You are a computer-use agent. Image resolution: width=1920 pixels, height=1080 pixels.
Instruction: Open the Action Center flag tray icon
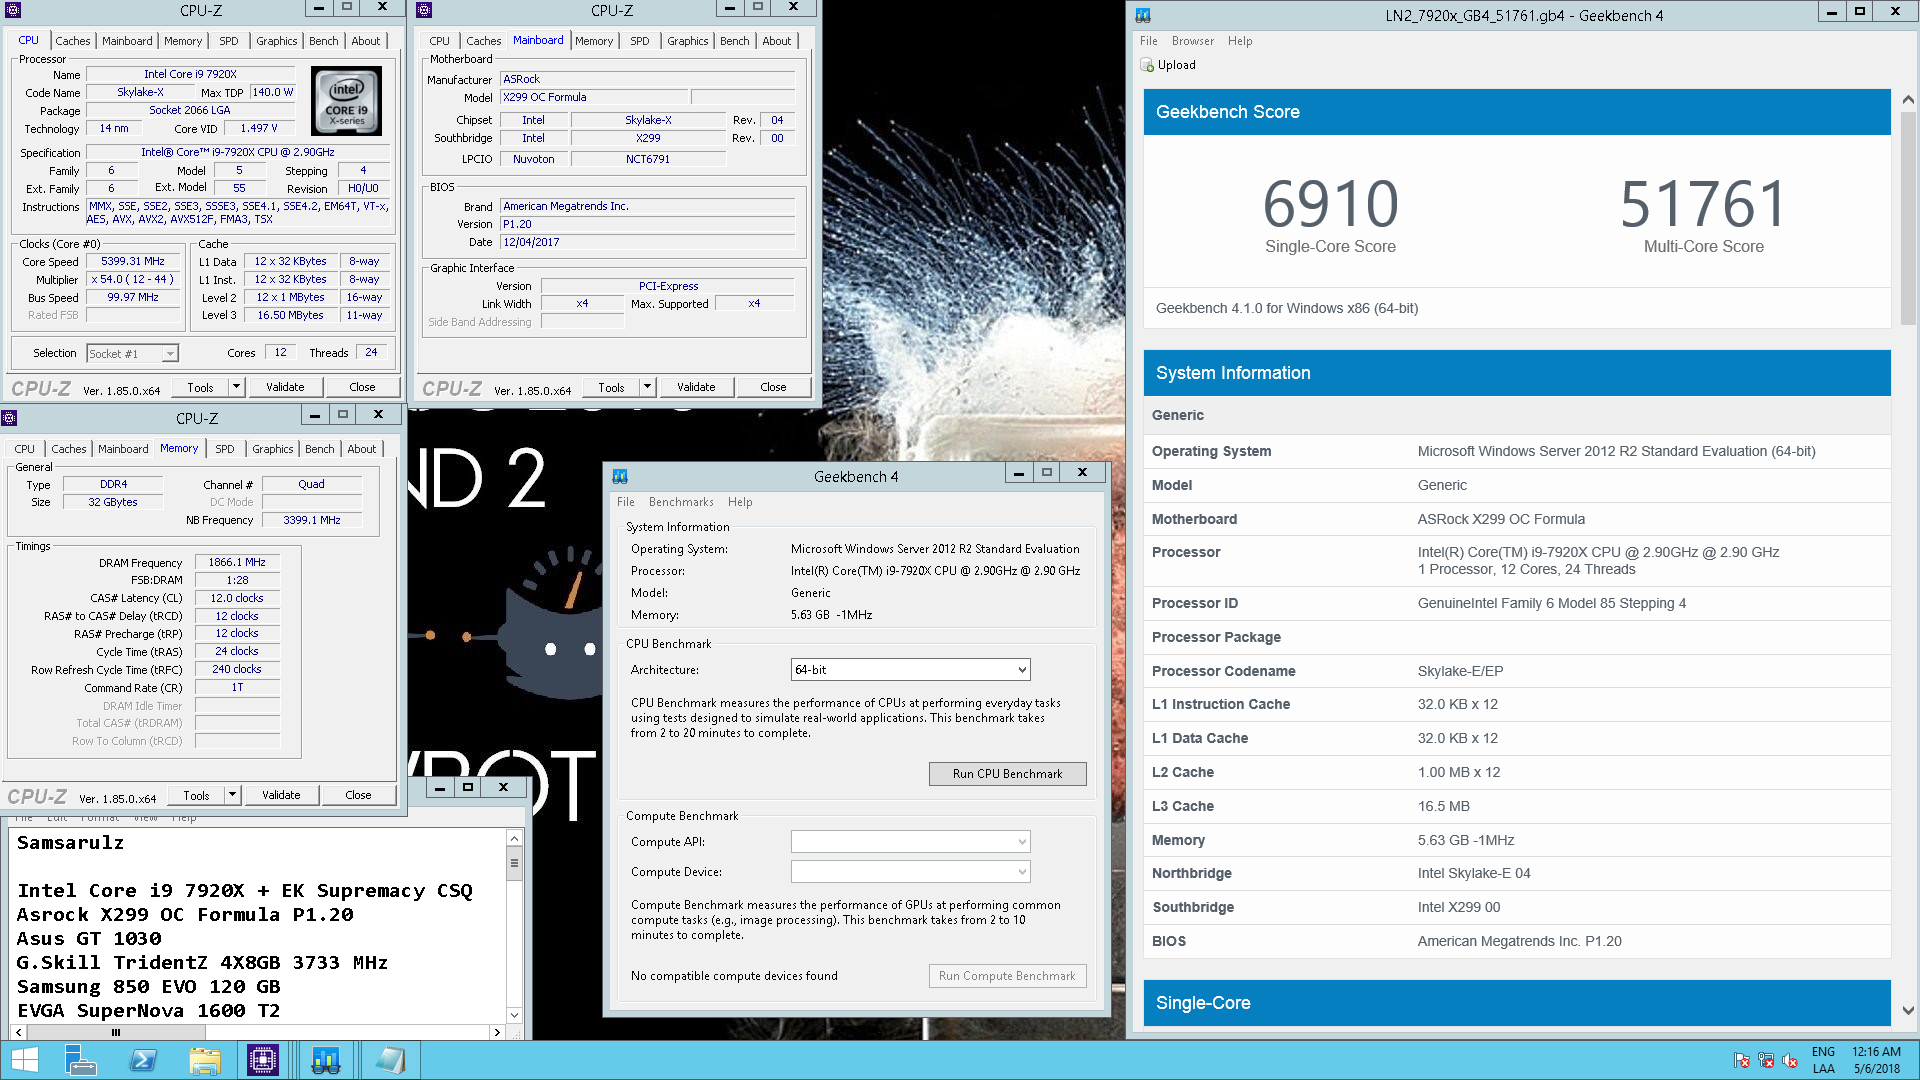(1741, 1060)
